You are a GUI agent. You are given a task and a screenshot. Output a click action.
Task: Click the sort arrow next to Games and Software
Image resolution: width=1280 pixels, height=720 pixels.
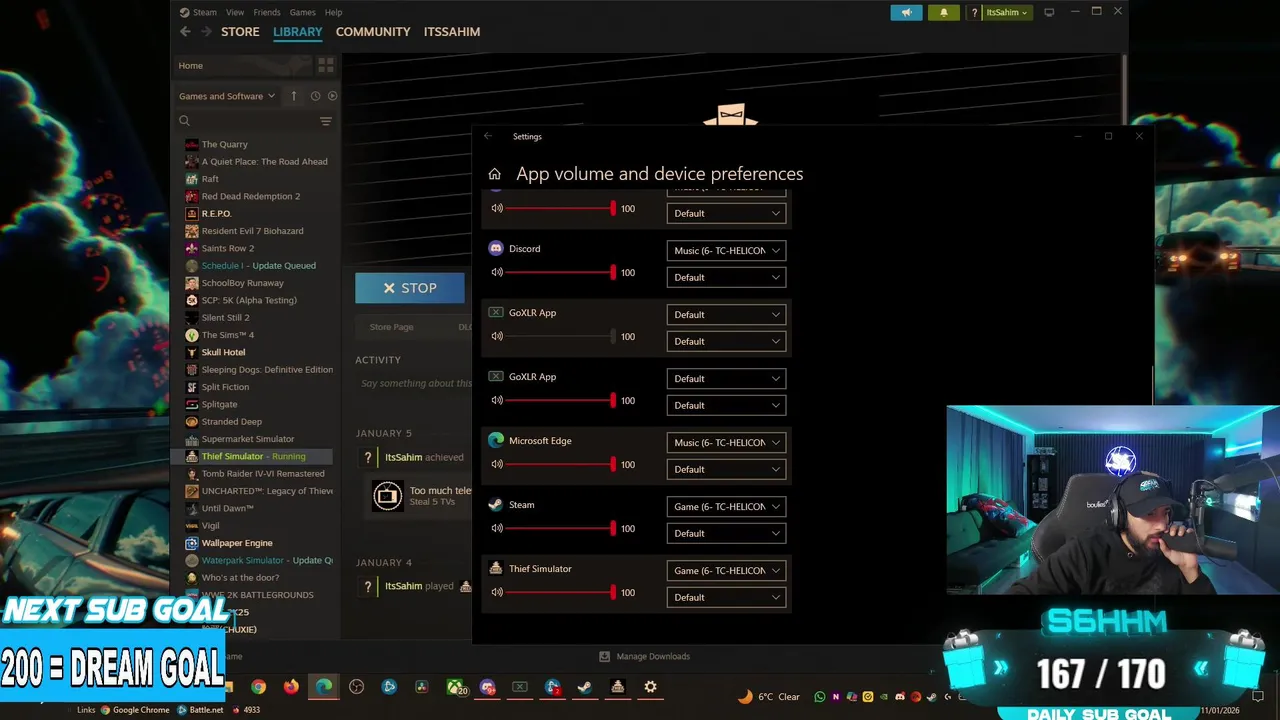293,96
